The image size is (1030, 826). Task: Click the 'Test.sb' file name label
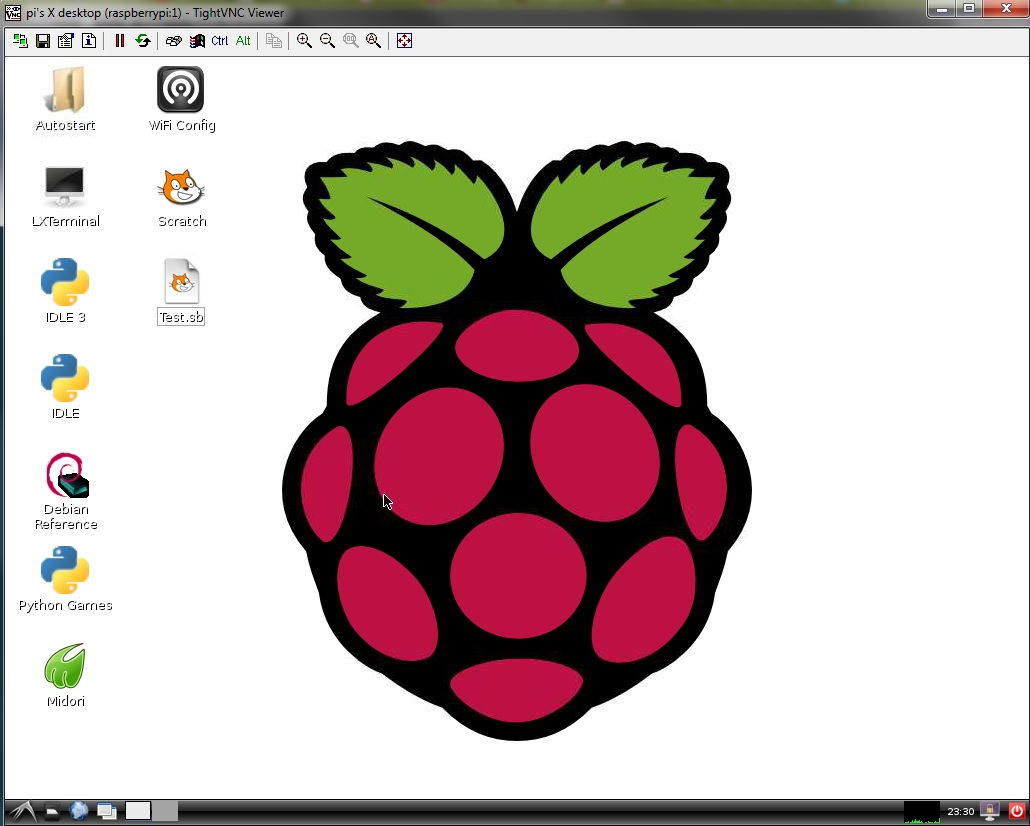181,317
